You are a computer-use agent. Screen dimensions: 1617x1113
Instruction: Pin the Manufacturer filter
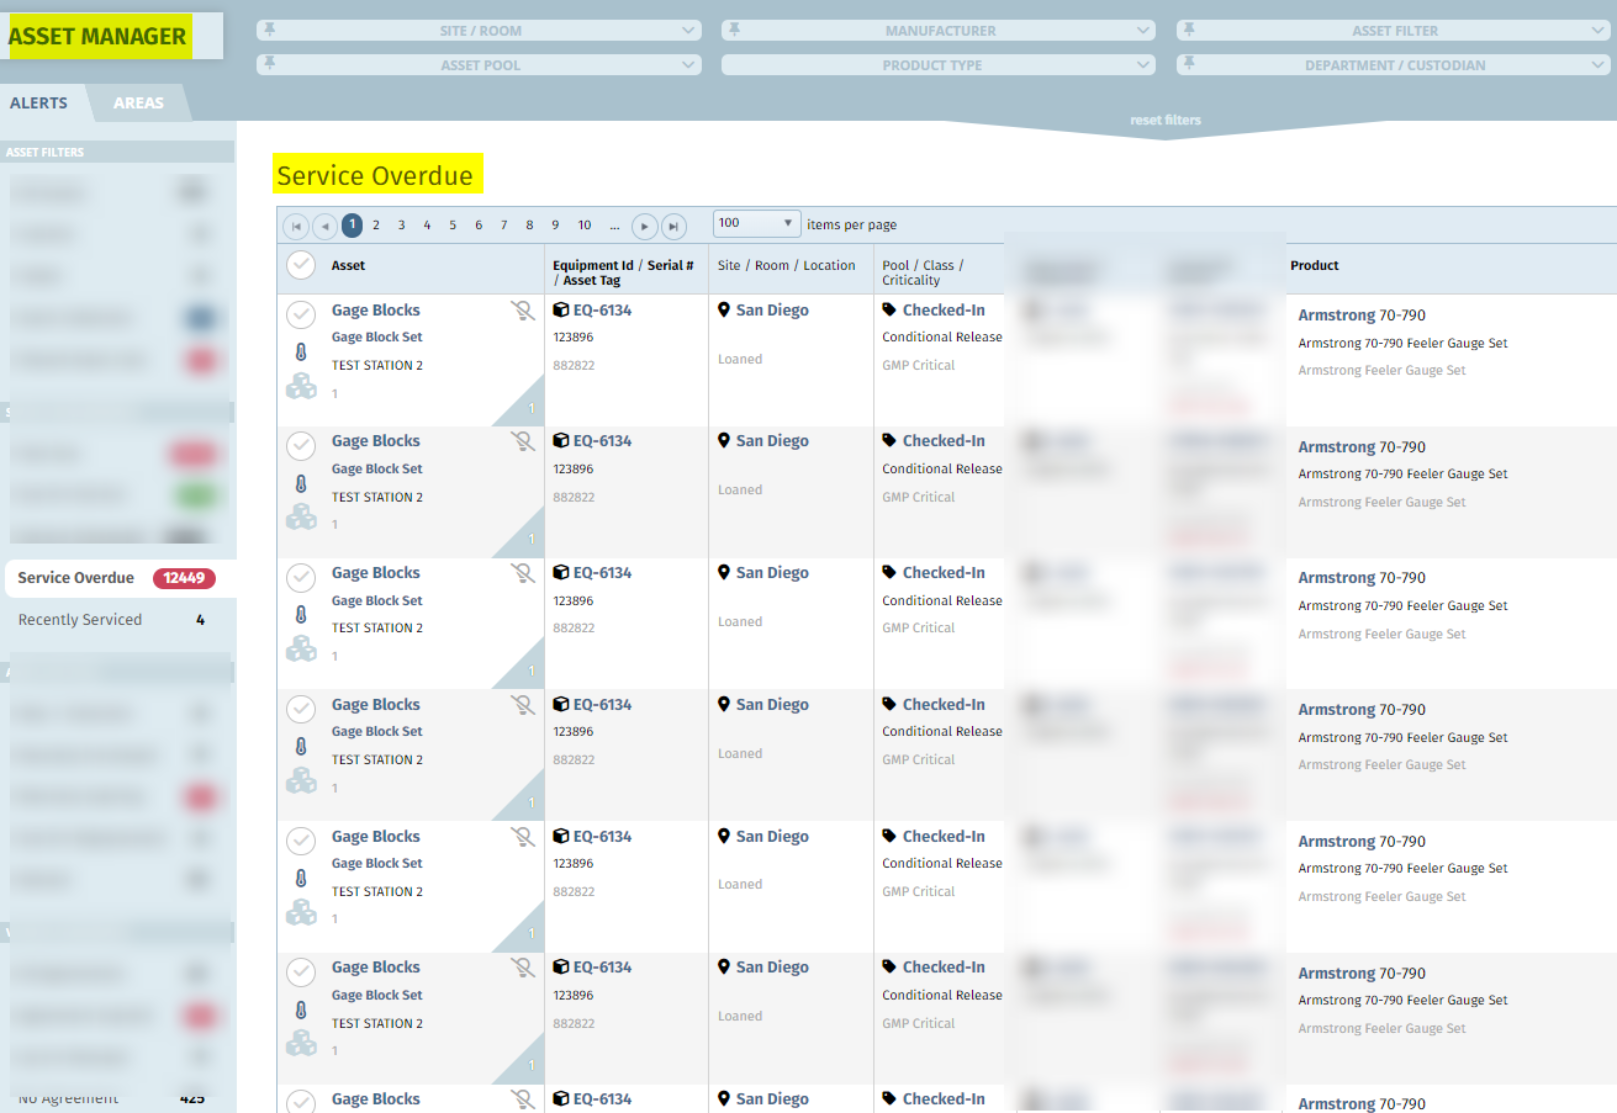tap(735, 30)
